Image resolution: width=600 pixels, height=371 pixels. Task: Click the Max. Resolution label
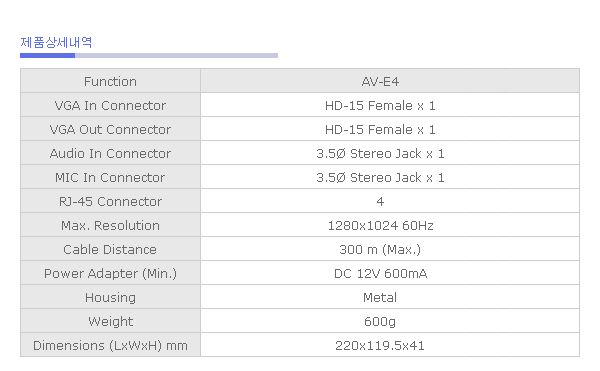pos(111,225)
